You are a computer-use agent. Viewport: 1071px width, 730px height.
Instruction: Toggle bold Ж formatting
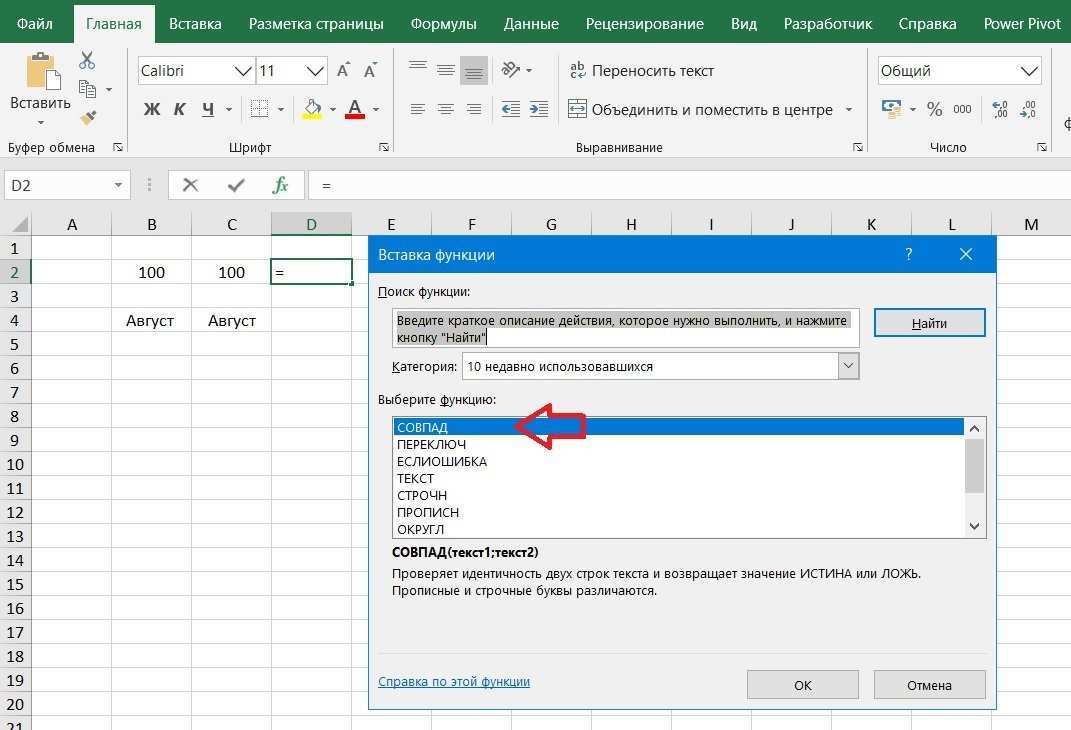click(152, 109)
